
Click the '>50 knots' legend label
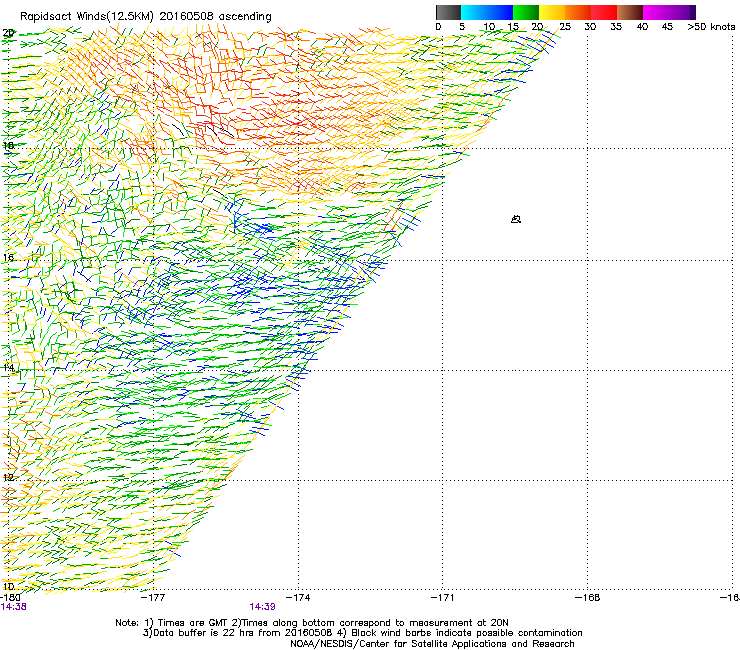click(711, 27)
